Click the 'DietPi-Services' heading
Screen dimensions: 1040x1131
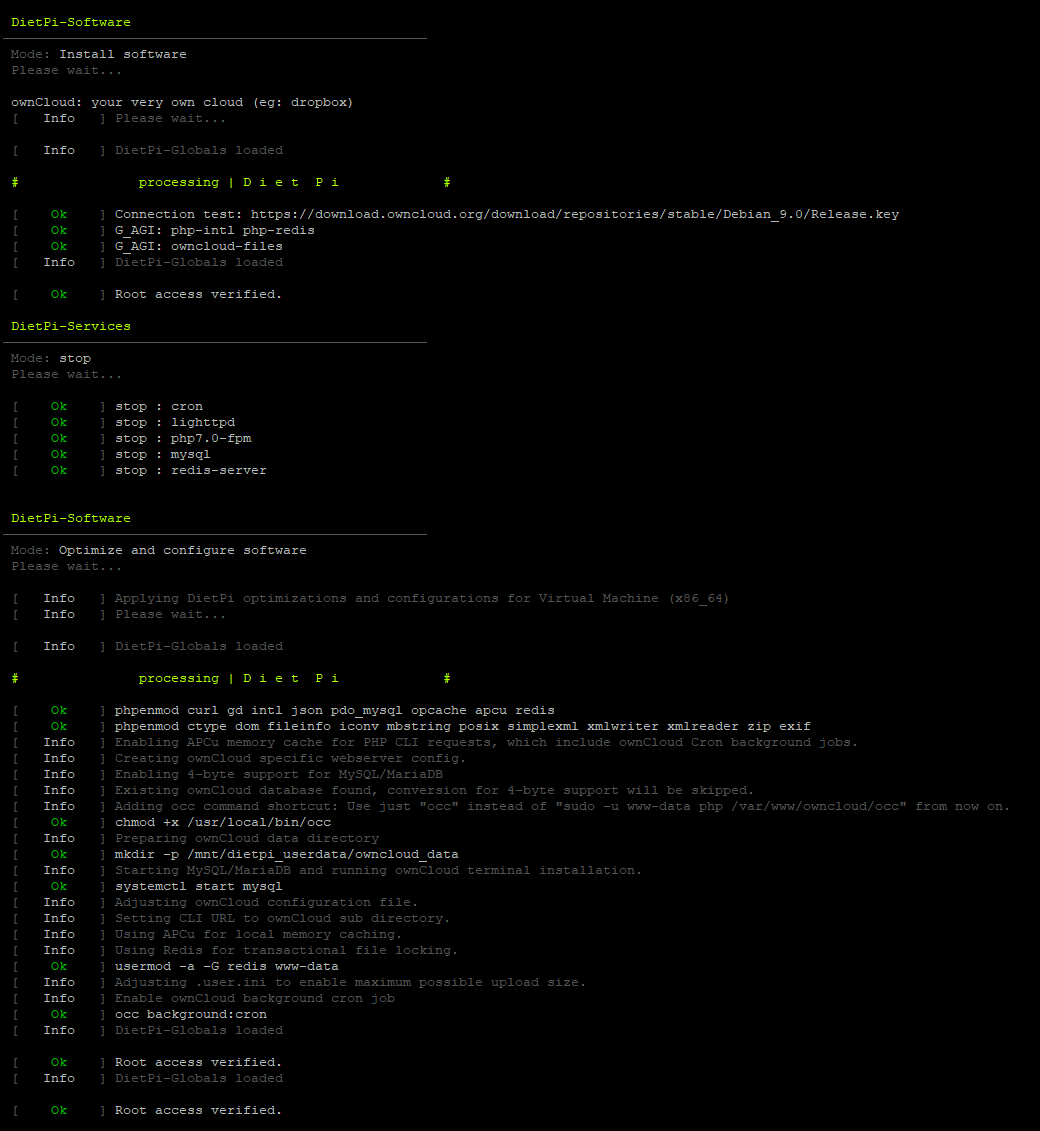(x=71, y=326)
